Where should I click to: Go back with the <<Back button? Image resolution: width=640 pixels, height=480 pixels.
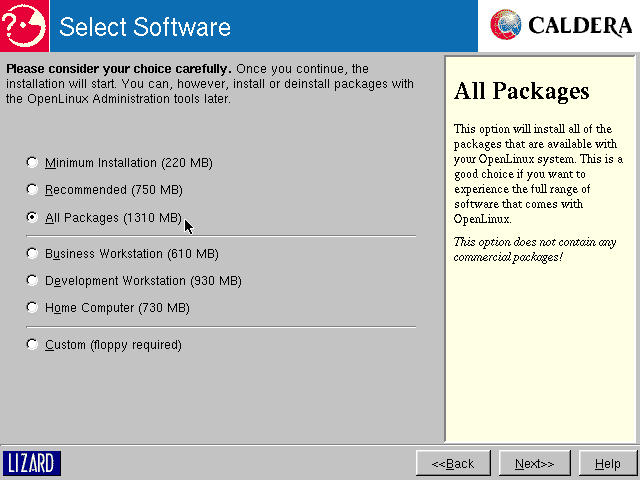[x=453, y=463]
